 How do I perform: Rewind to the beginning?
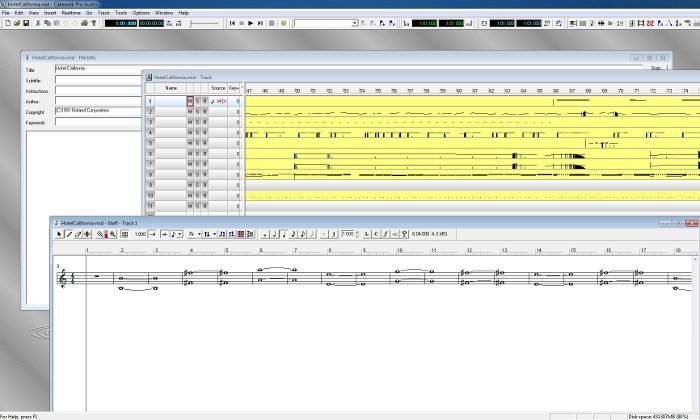click(x=232, y=23)
